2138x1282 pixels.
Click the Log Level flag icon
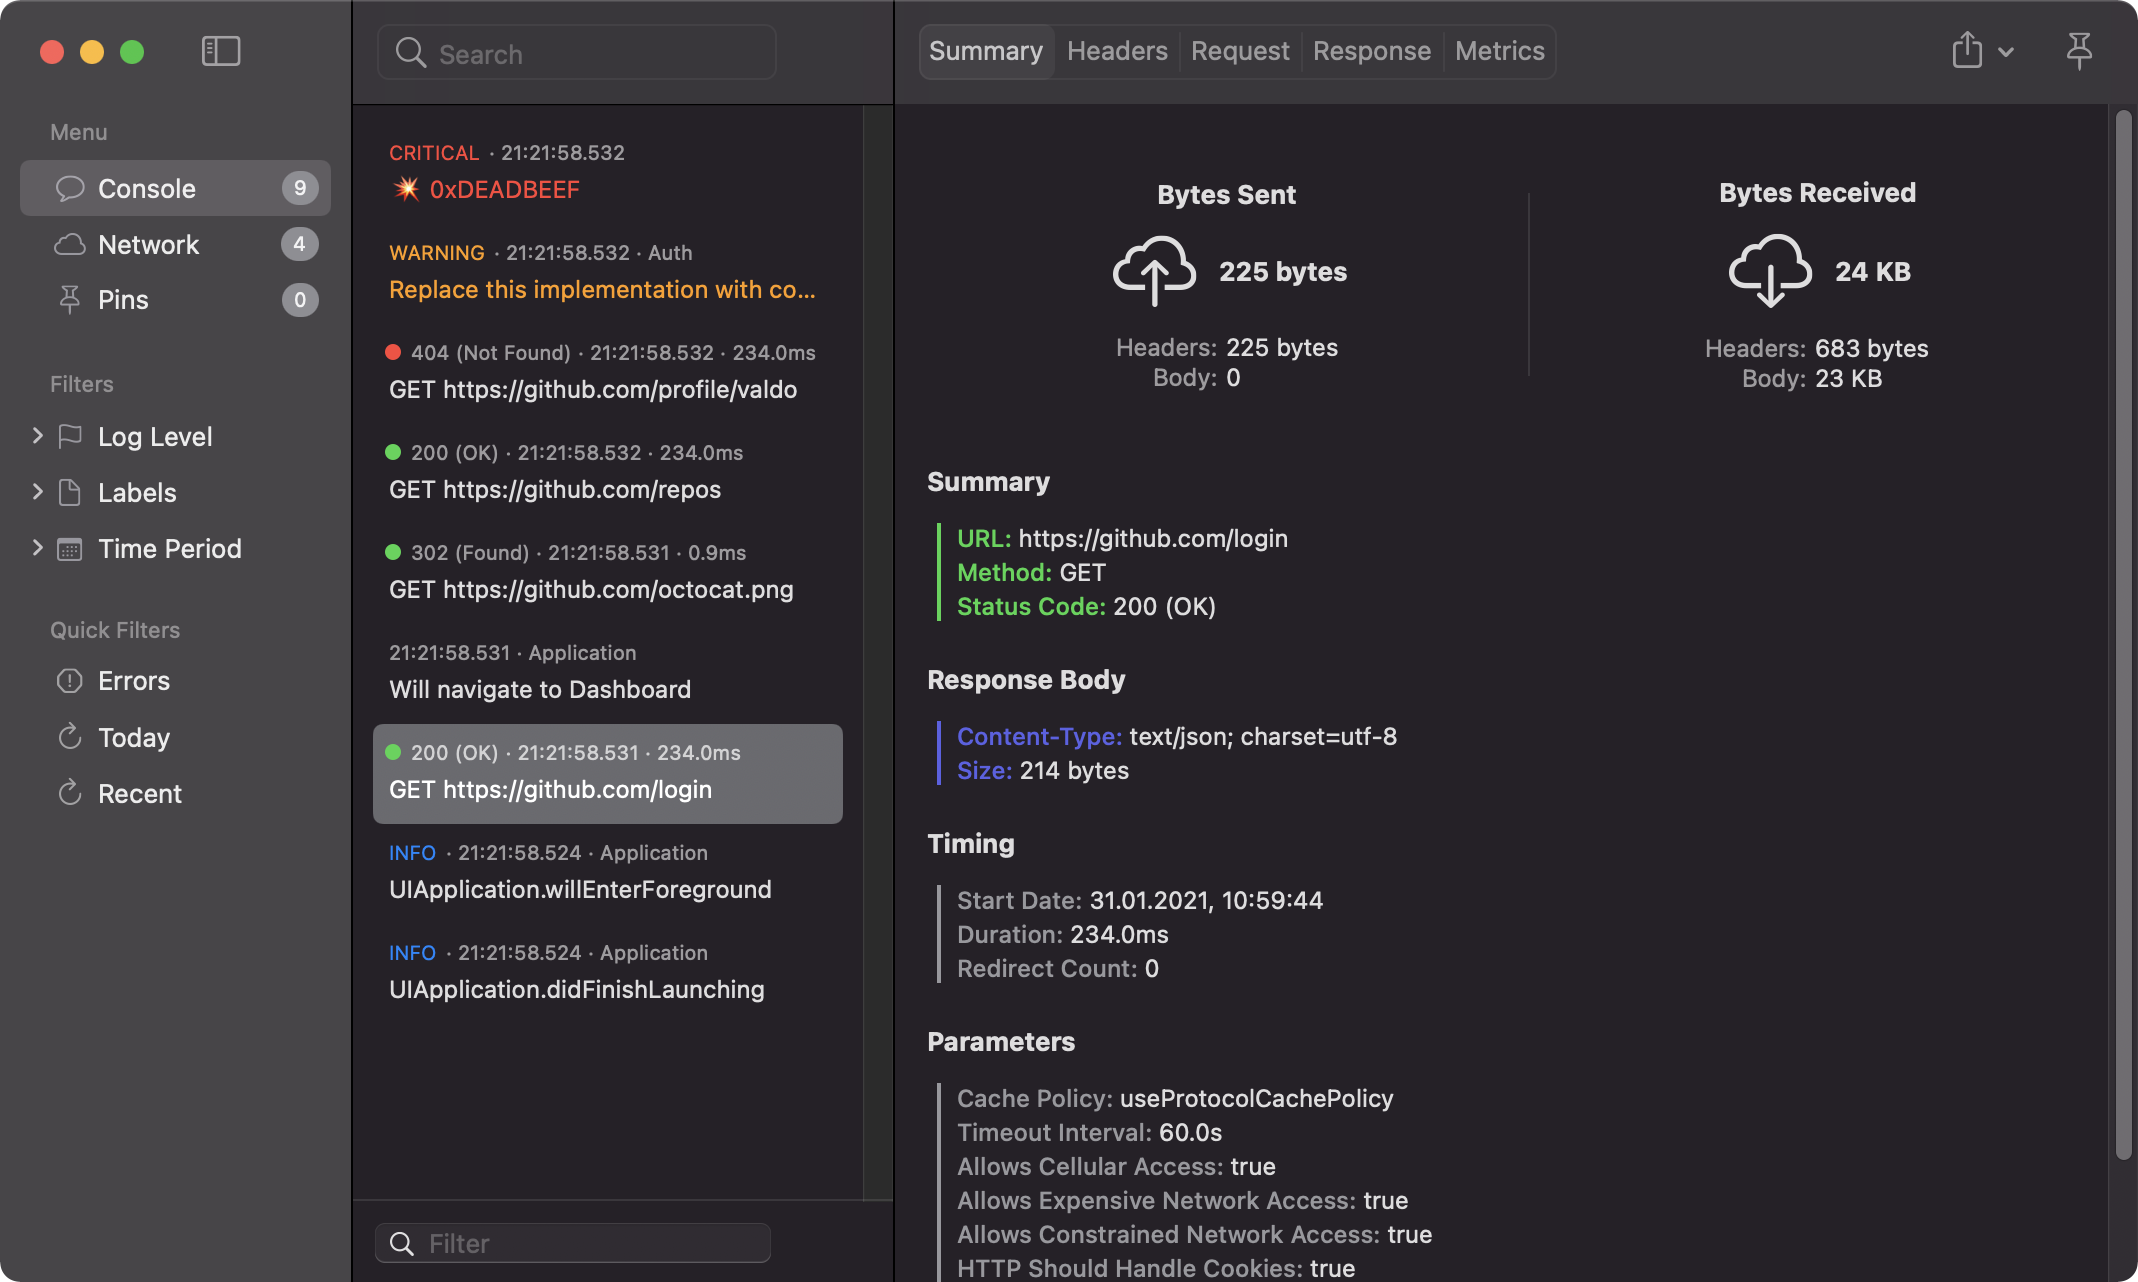[x=70, y=436]
